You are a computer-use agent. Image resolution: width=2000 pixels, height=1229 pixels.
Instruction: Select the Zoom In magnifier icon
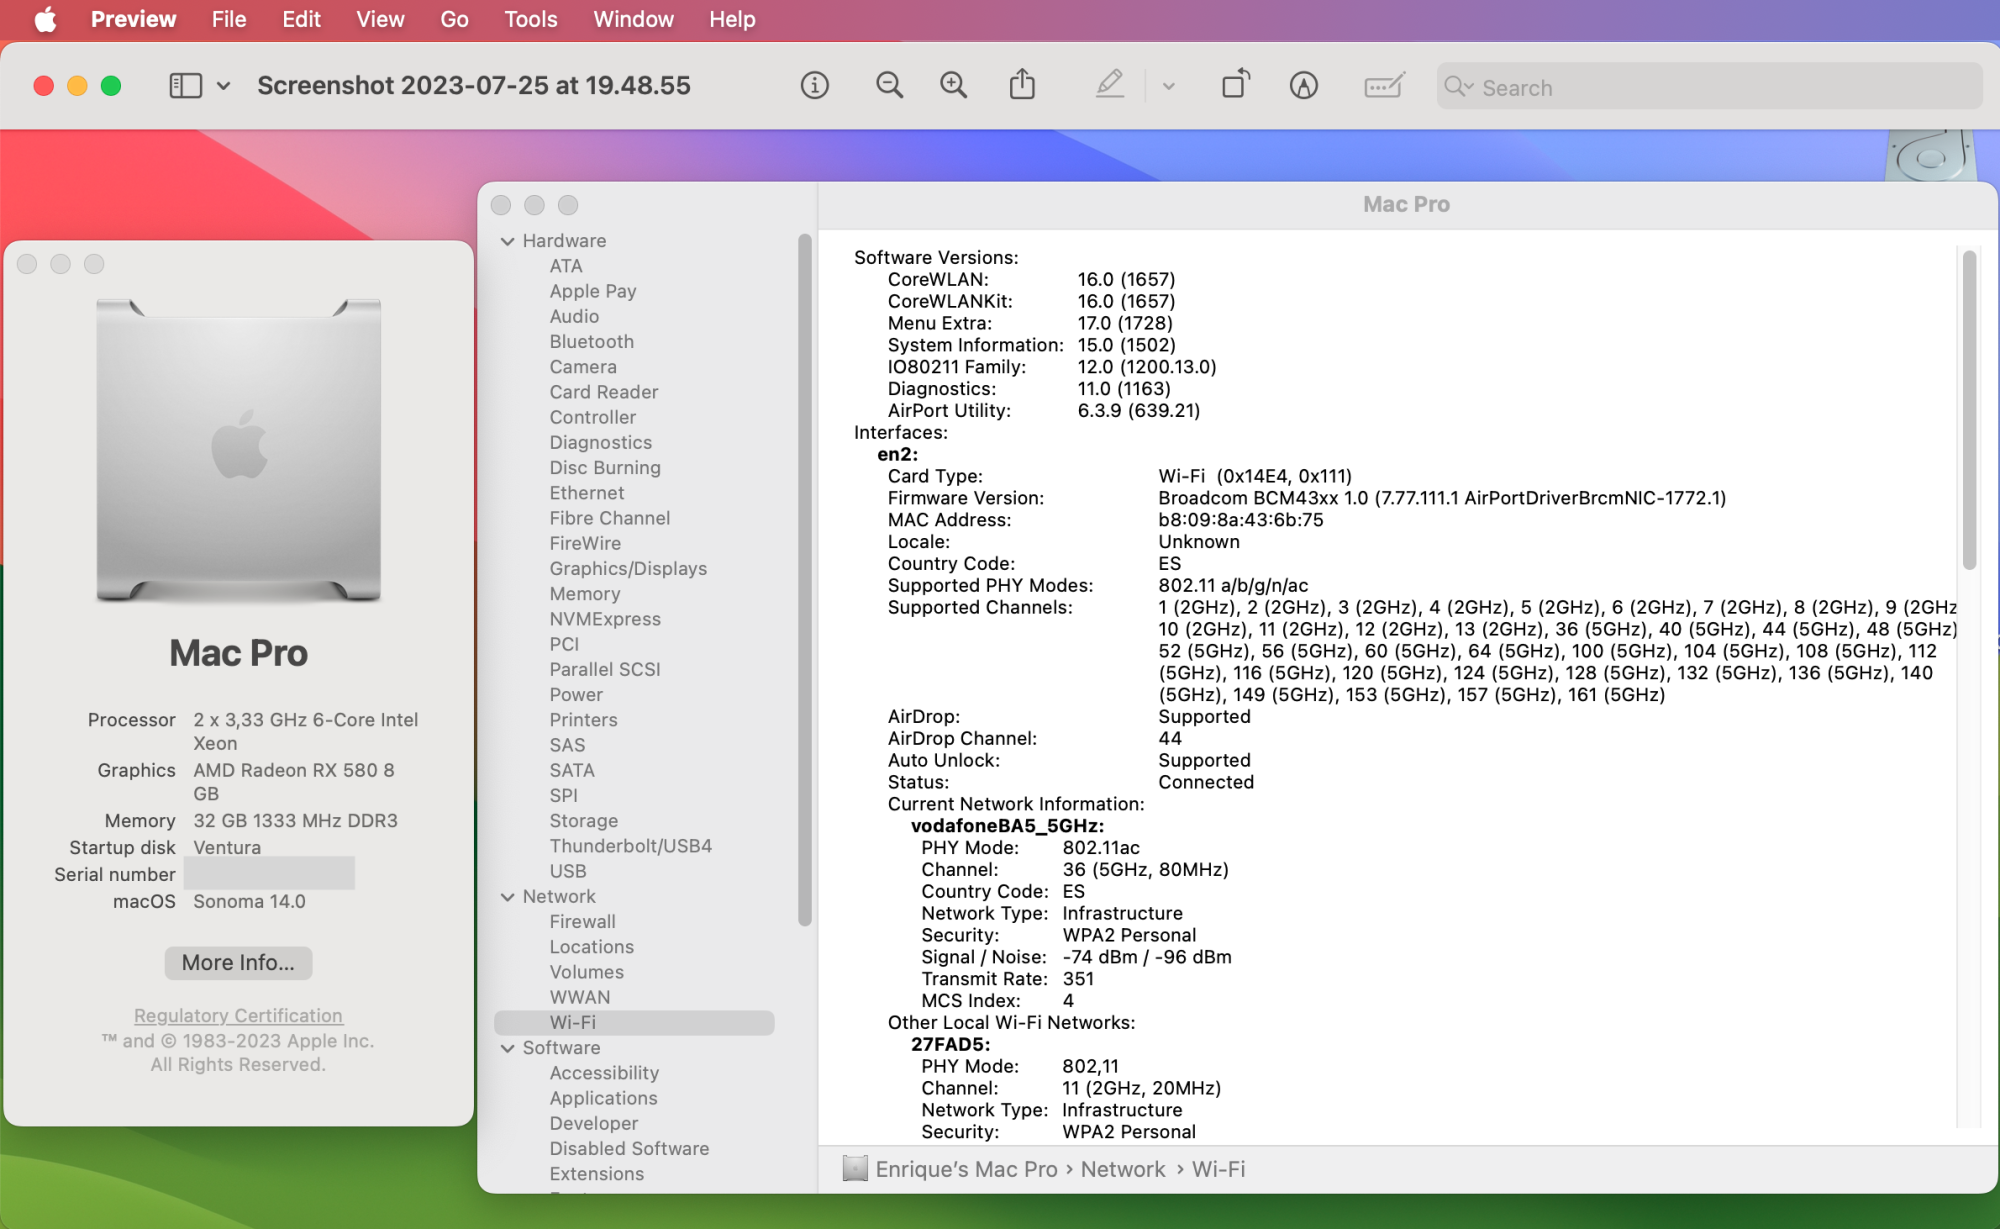coord(954,87)
